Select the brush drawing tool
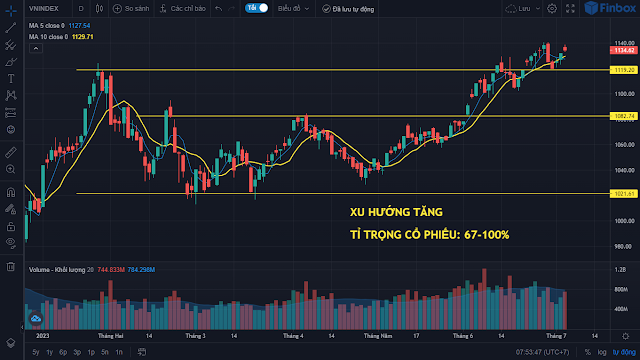 [x=11, y=62]
